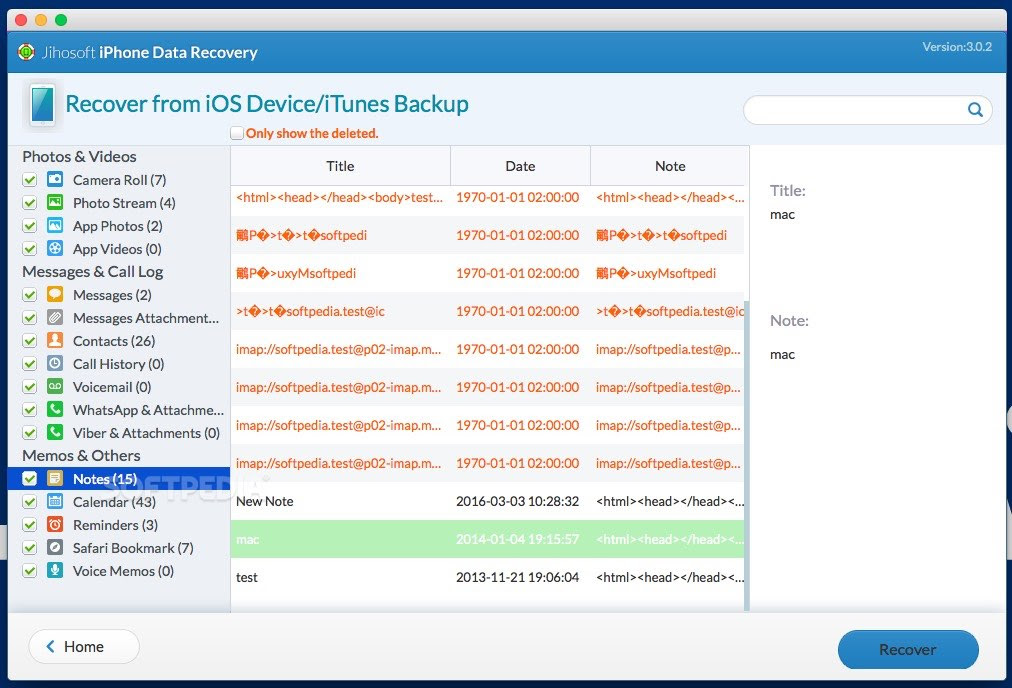Click the Calendar grid icon
This screenshot has height=688, width=1012.
coord(55,501)
